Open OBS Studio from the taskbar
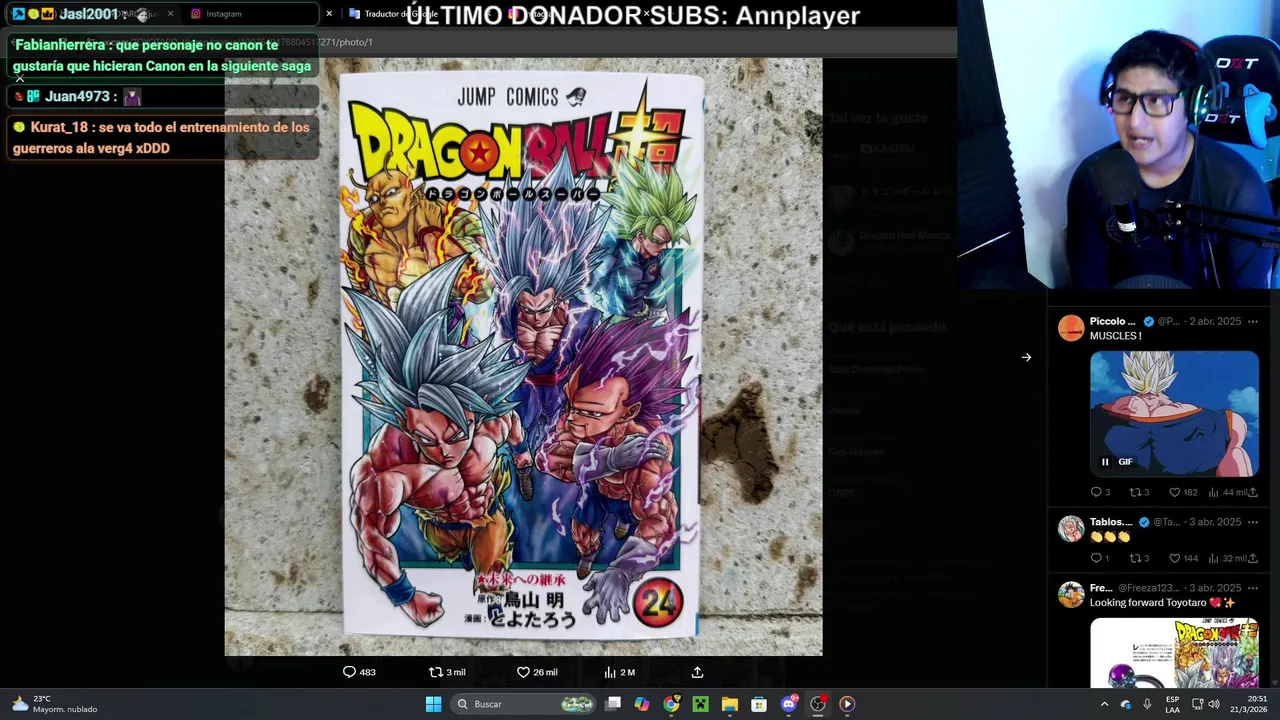1280x720 pixels. [818, 704]
